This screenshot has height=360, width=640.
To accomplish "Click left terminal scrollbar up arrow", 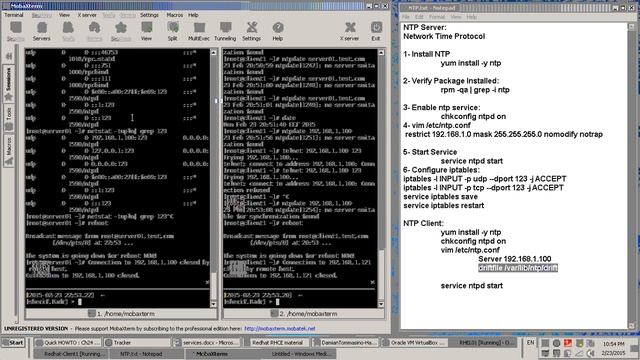I will pyautogui.click(x=213, y=53).
